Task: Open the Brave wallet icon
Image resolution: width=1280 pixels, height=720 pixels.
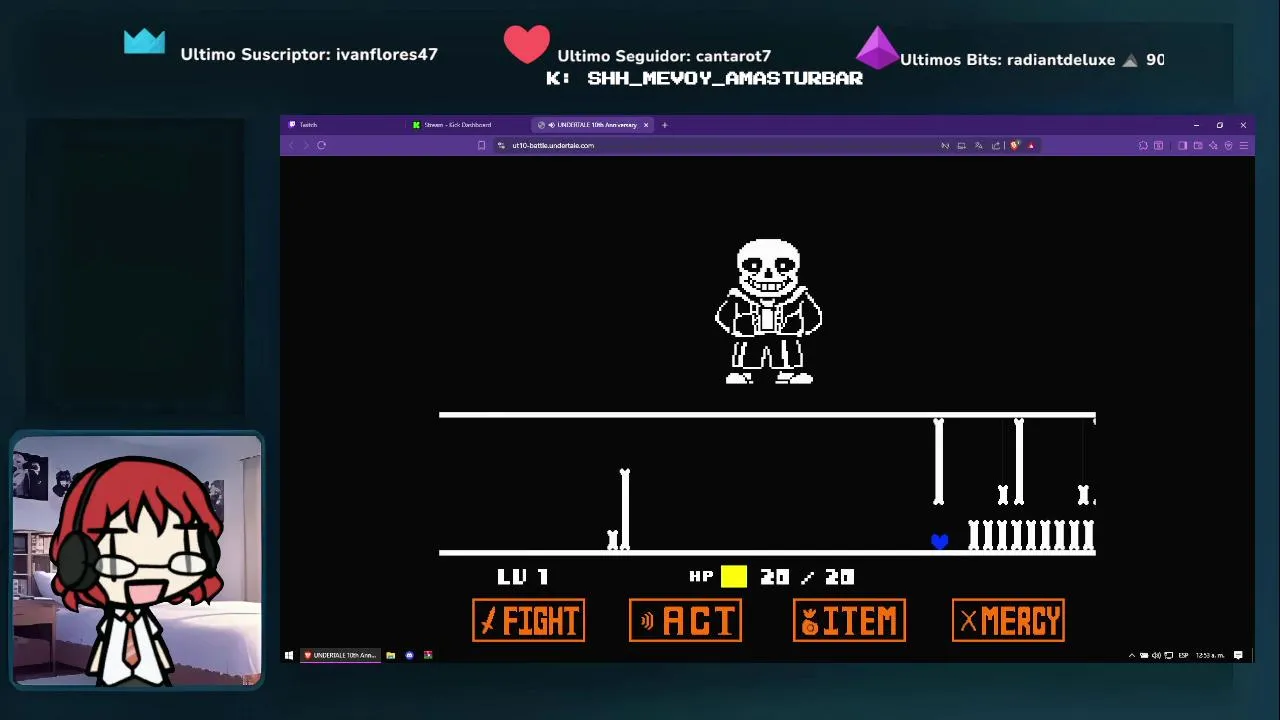Action: [1198, 145]
